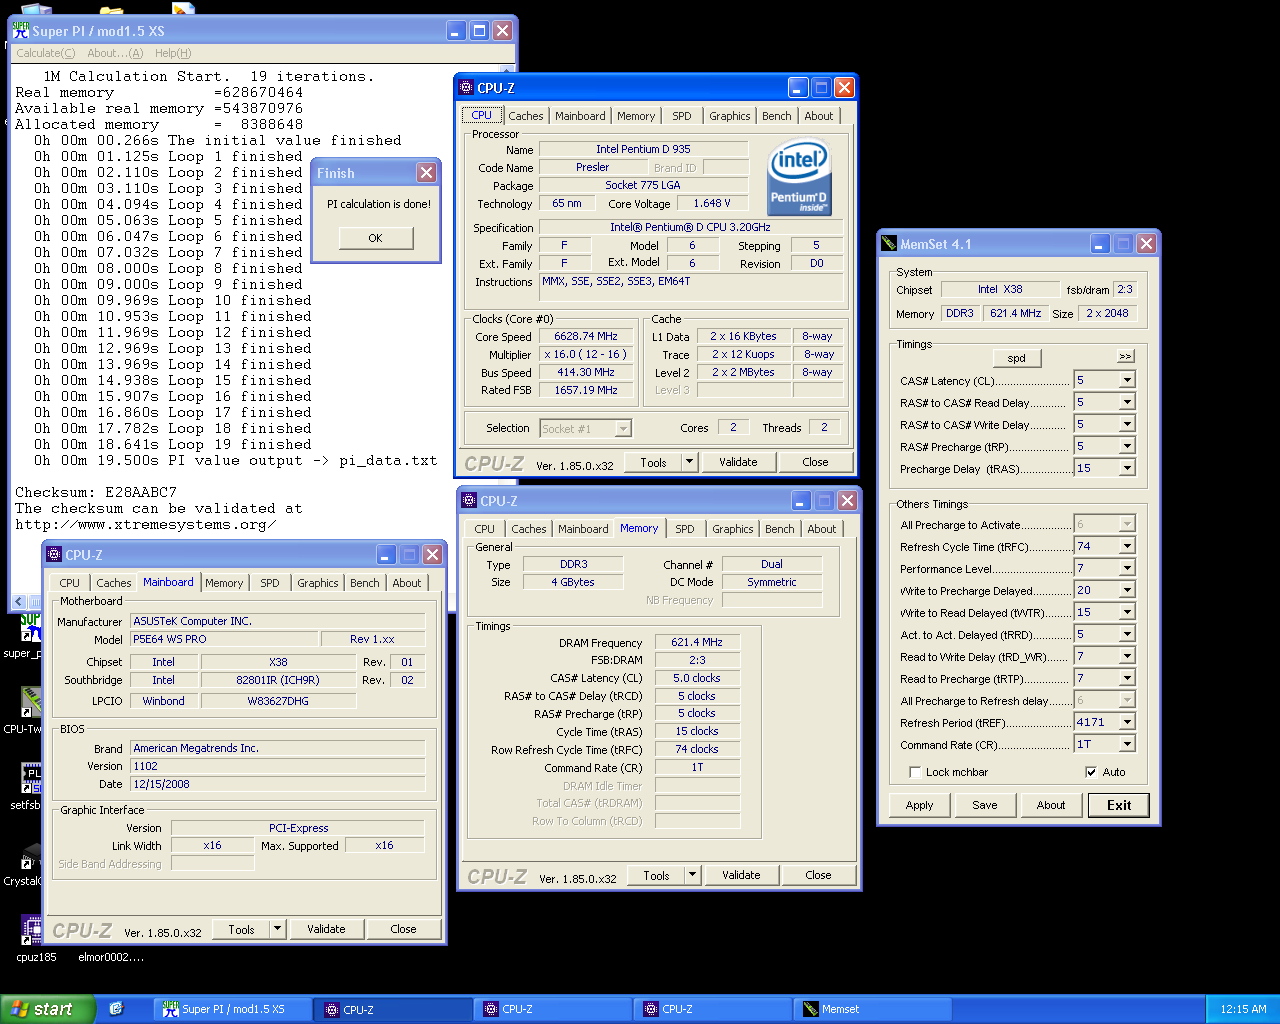The width and height of the screenshot is (1280, 1024).
Task: Click the Finish dialog close icon
Action: 426,172
